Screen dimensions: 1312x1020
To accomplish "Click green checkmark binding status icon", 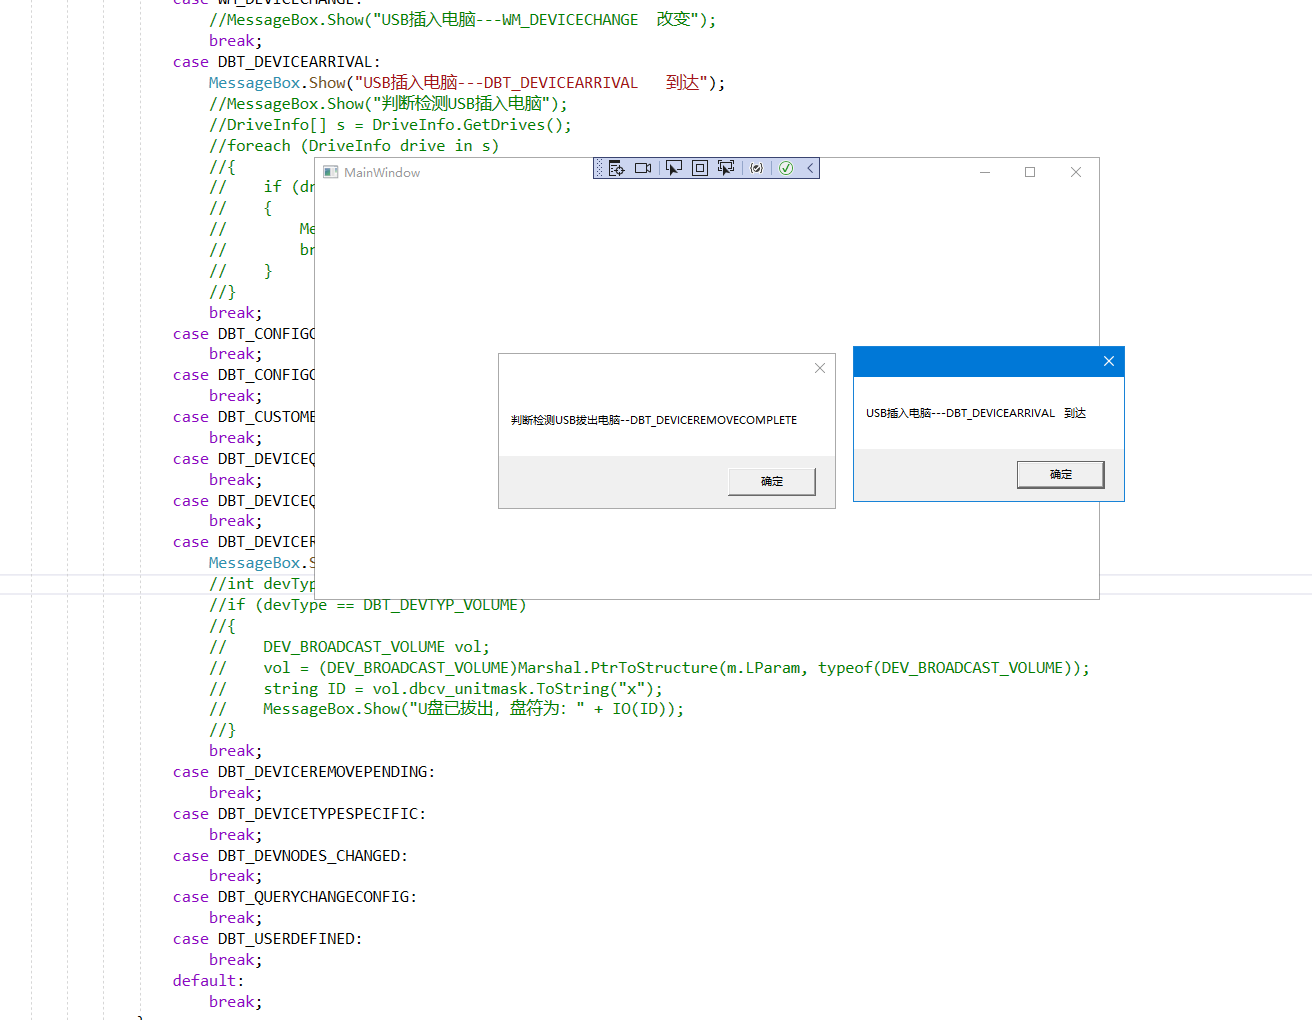I will [786, 168].
